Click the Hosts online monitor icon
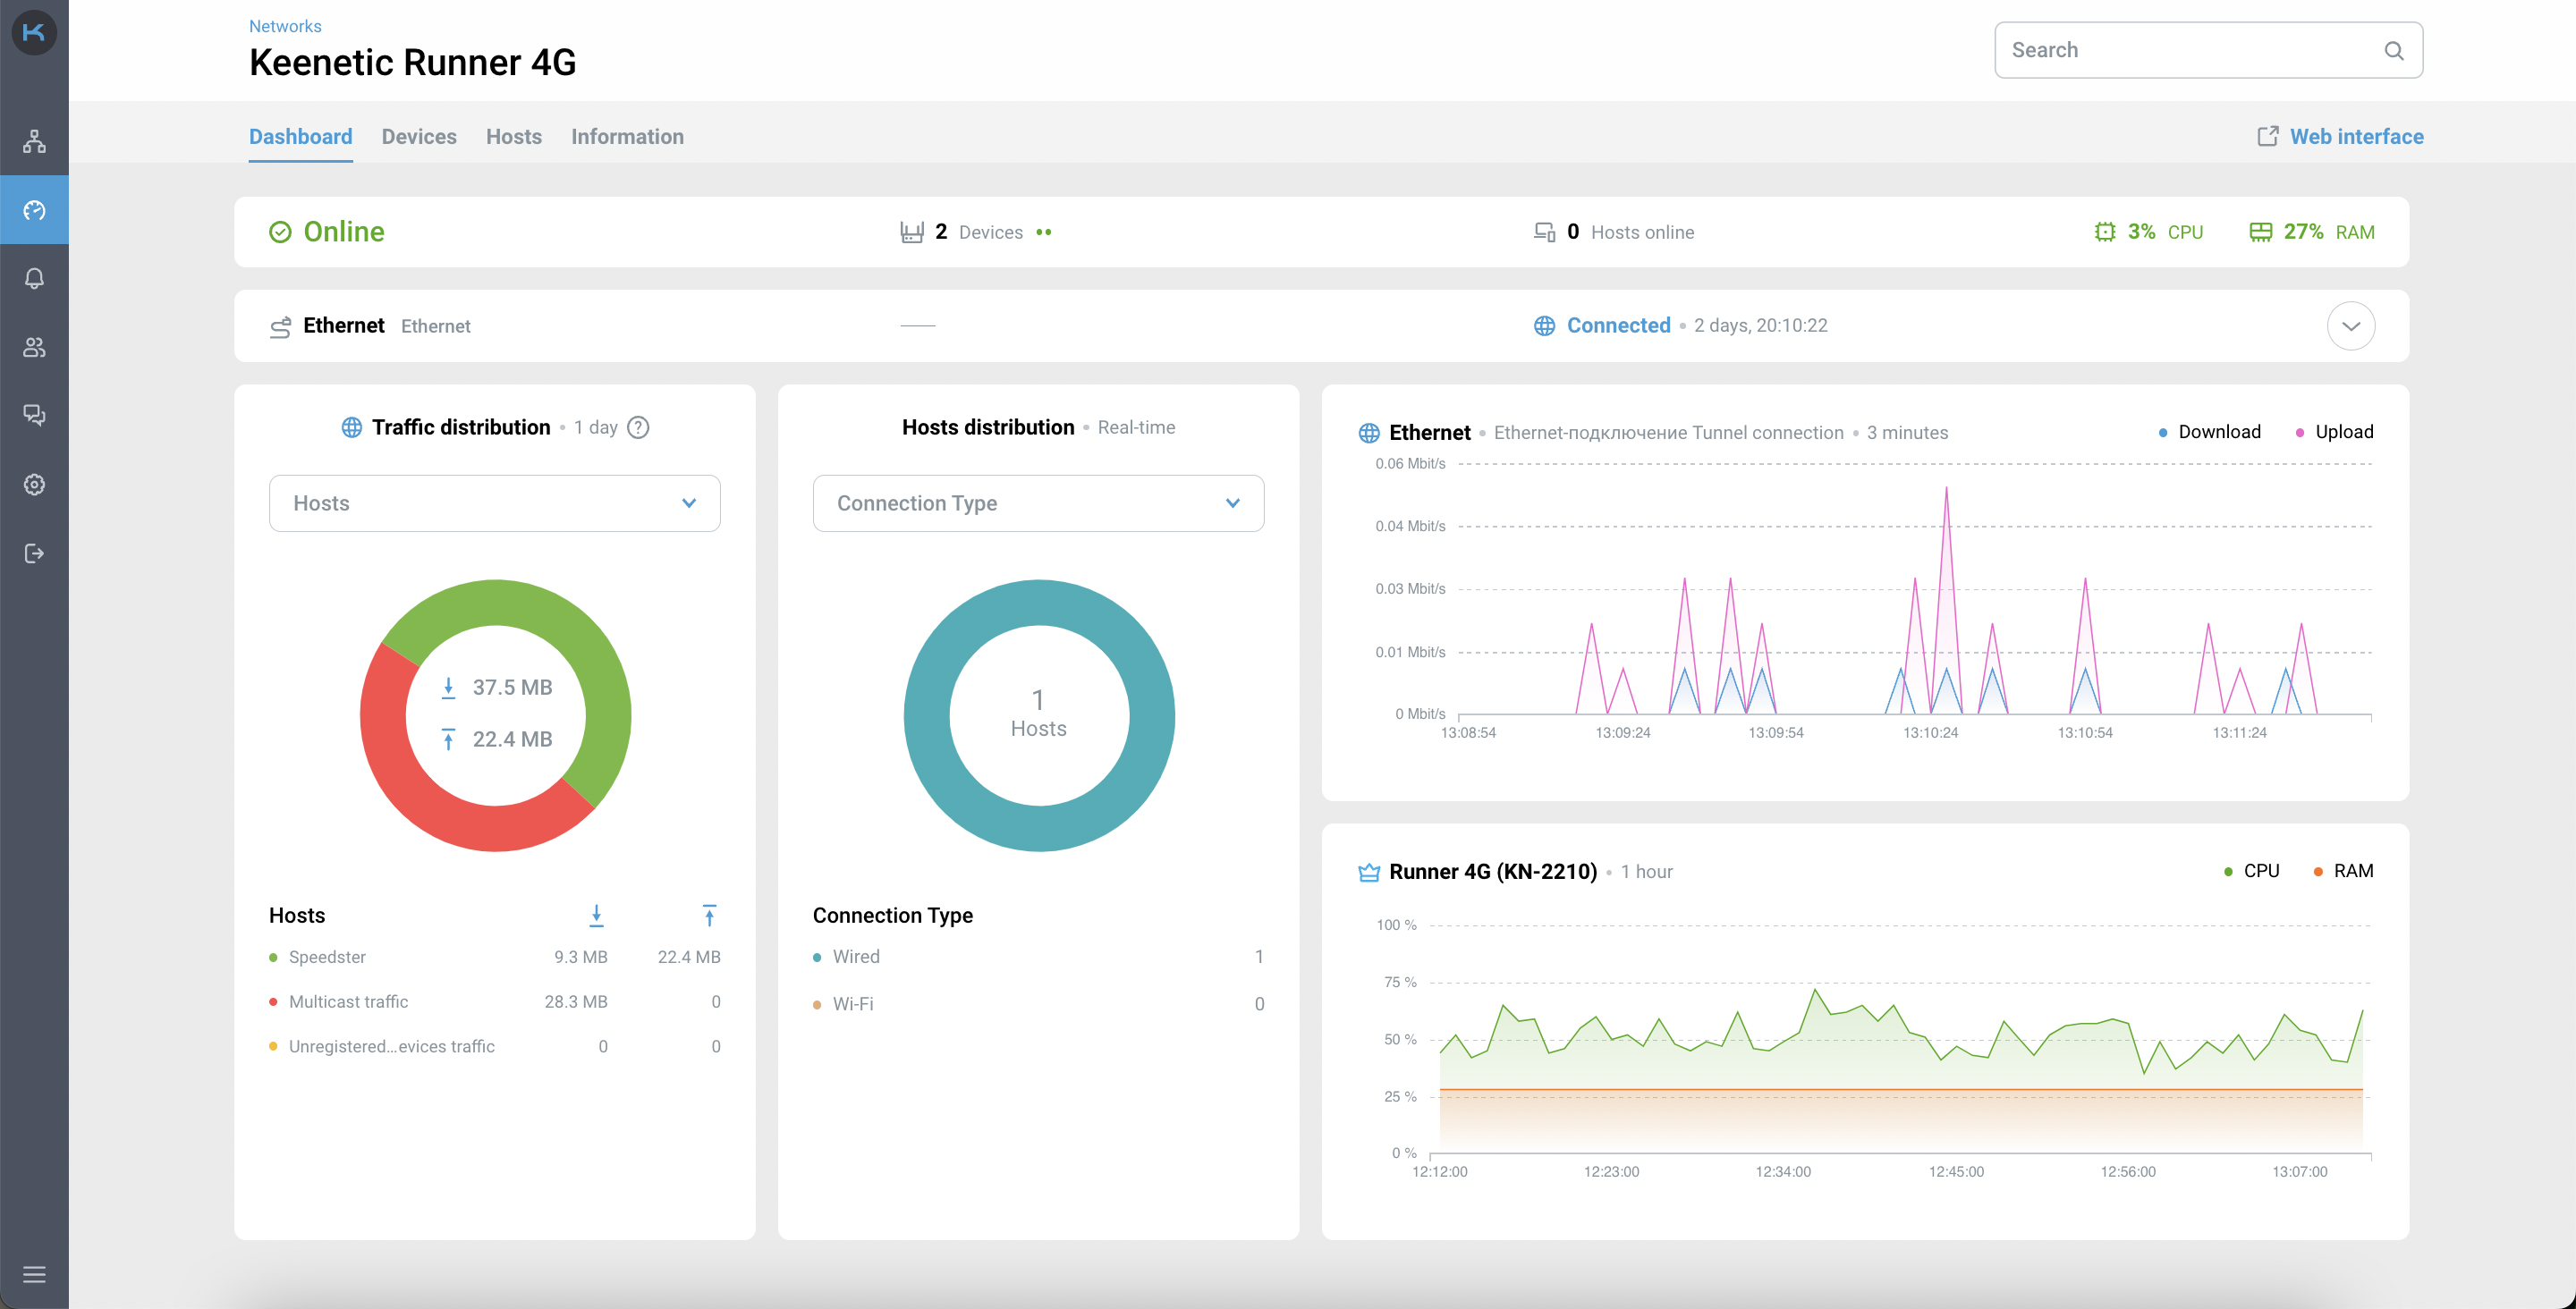Image resolution: width=2576 pixels, height=1309 pixels. coord(1544,232)
